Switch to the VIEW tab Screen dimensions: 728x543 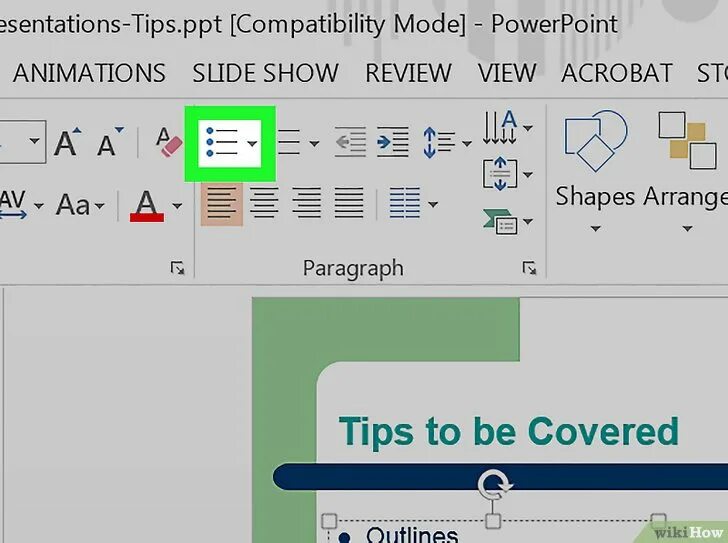507,73
